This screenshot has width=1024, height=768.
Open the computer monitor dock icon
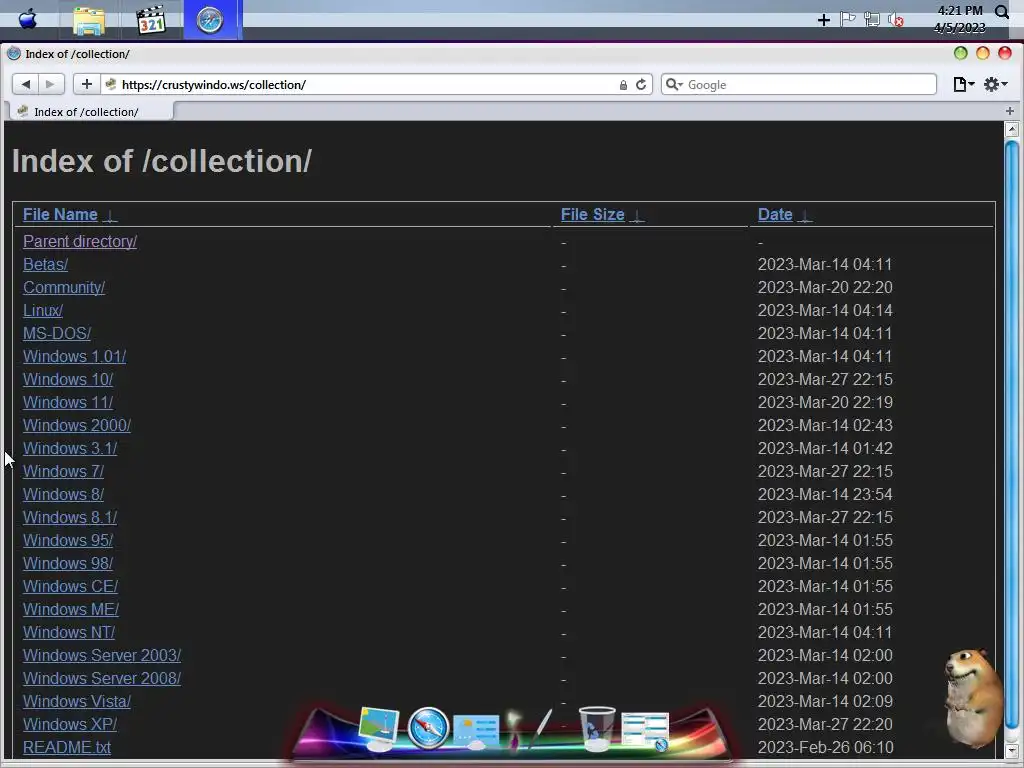pyautogui.click(x=379, y=728)
